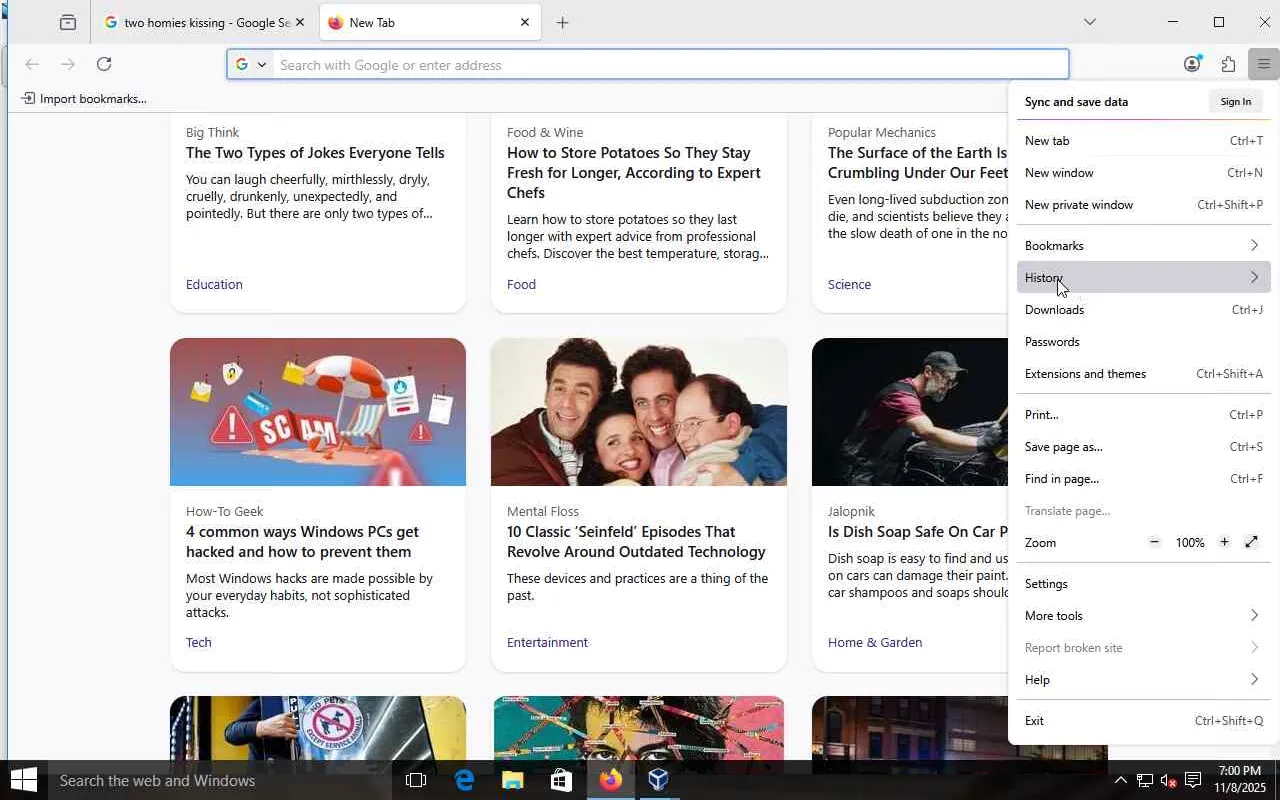Open a new tab with the plus button
Image resolution: width=1280 pixels, height=800 pixels.
[562, 22]
